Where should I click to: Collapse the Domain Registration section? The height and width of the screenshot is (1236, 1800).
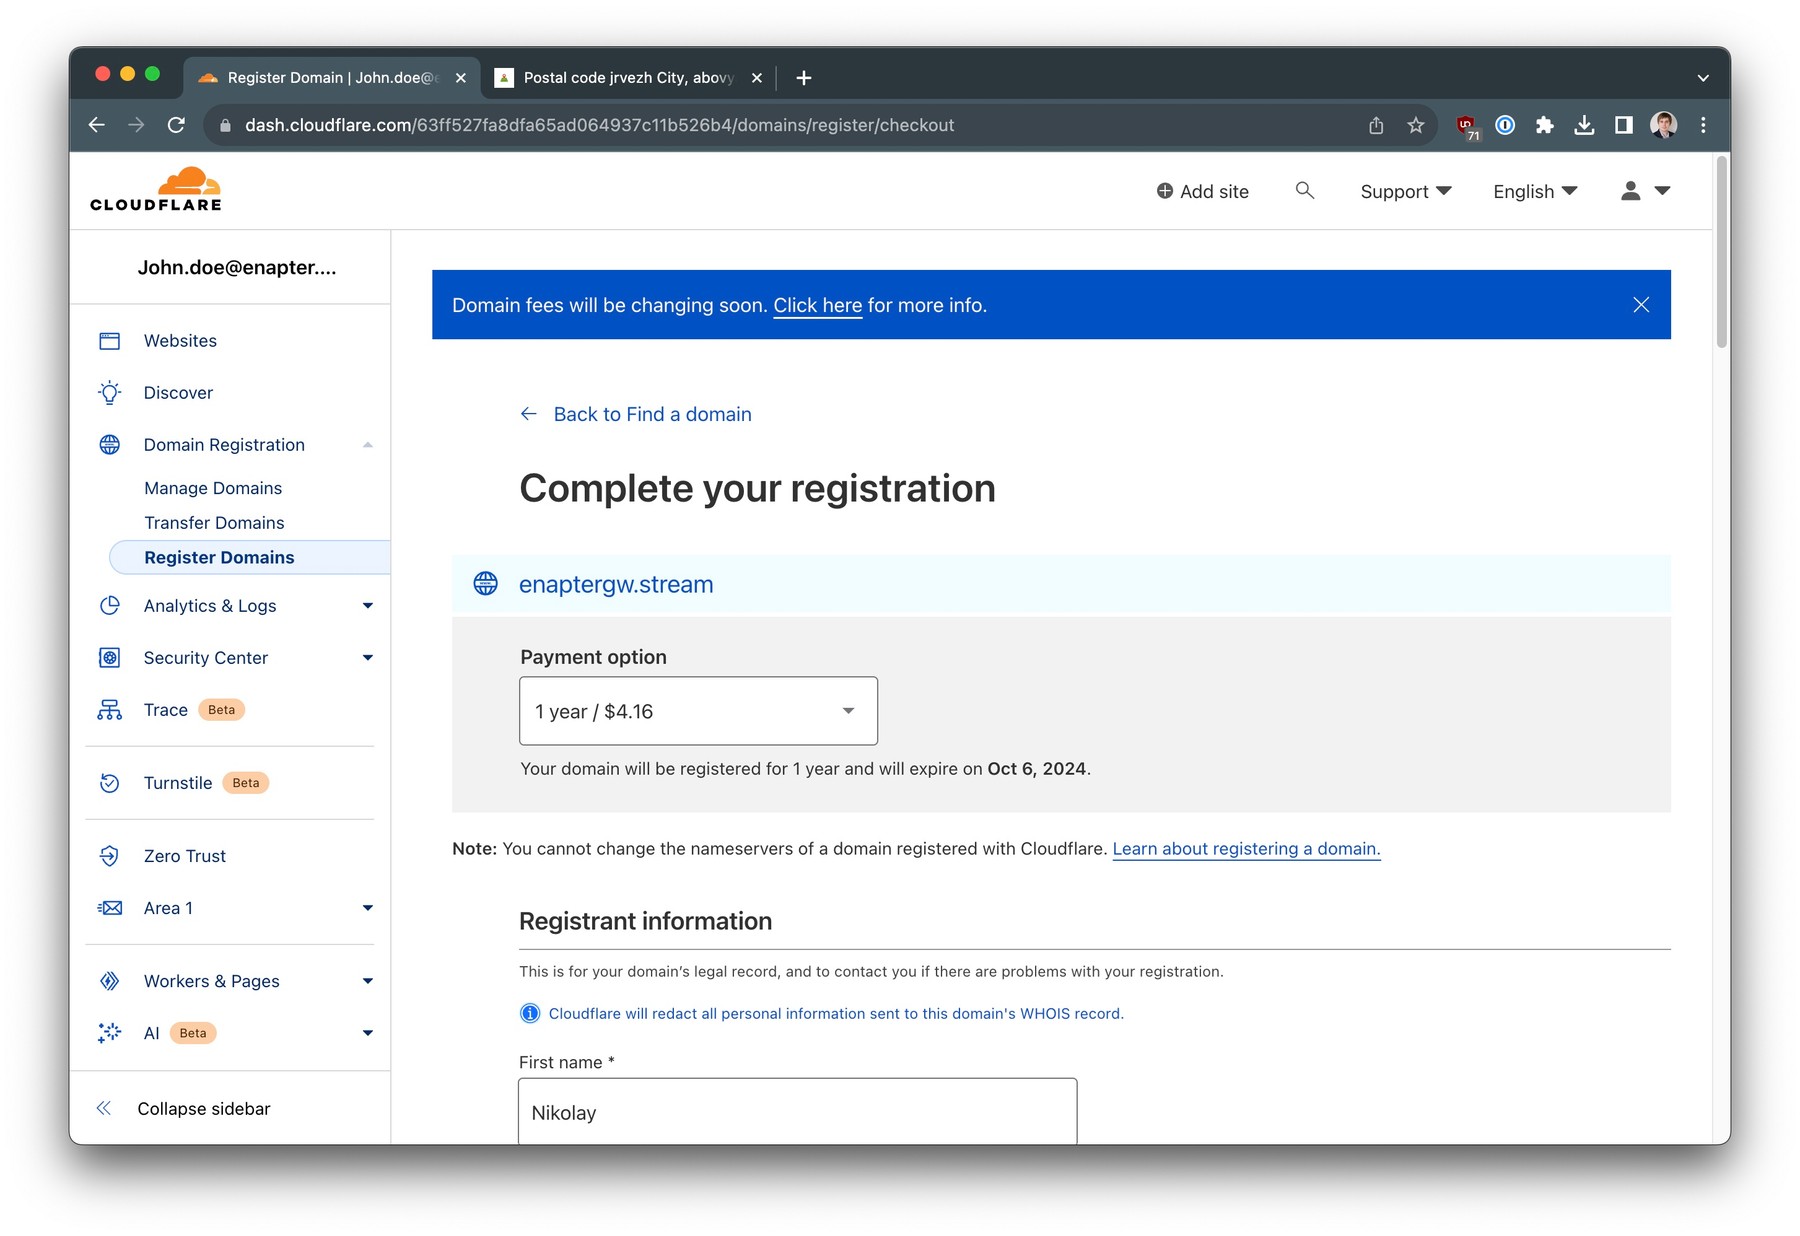coord(368,444)
